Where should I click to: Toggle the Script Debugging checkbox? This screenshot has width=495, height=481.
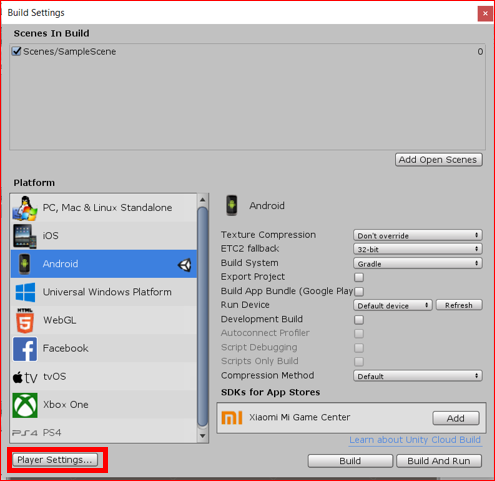(359, 348)
